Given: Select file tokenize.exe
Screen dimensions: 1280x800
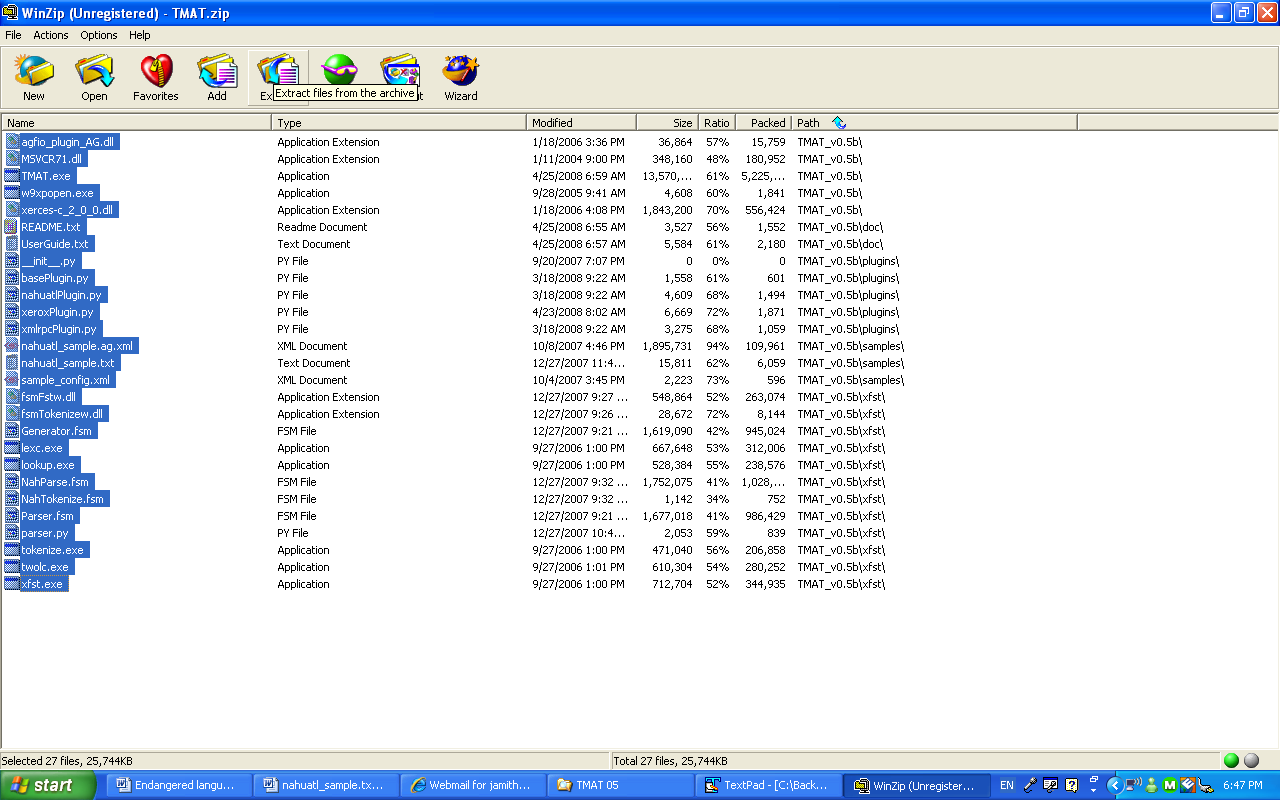Looking at the screenshot, I should pyautogui.click(x=53, y=550).
